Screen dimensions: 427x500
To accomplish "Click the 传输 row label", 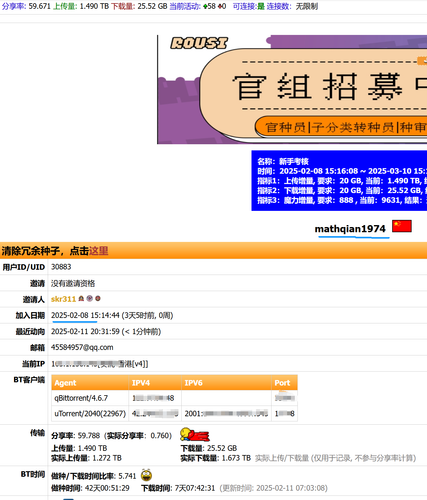I will (37, 433).
